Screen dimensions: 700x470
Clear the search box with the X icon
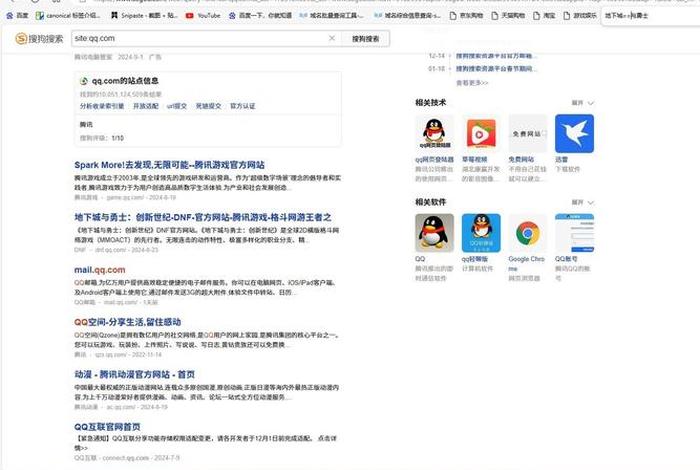pyautogui.click(x=332, y=38)
